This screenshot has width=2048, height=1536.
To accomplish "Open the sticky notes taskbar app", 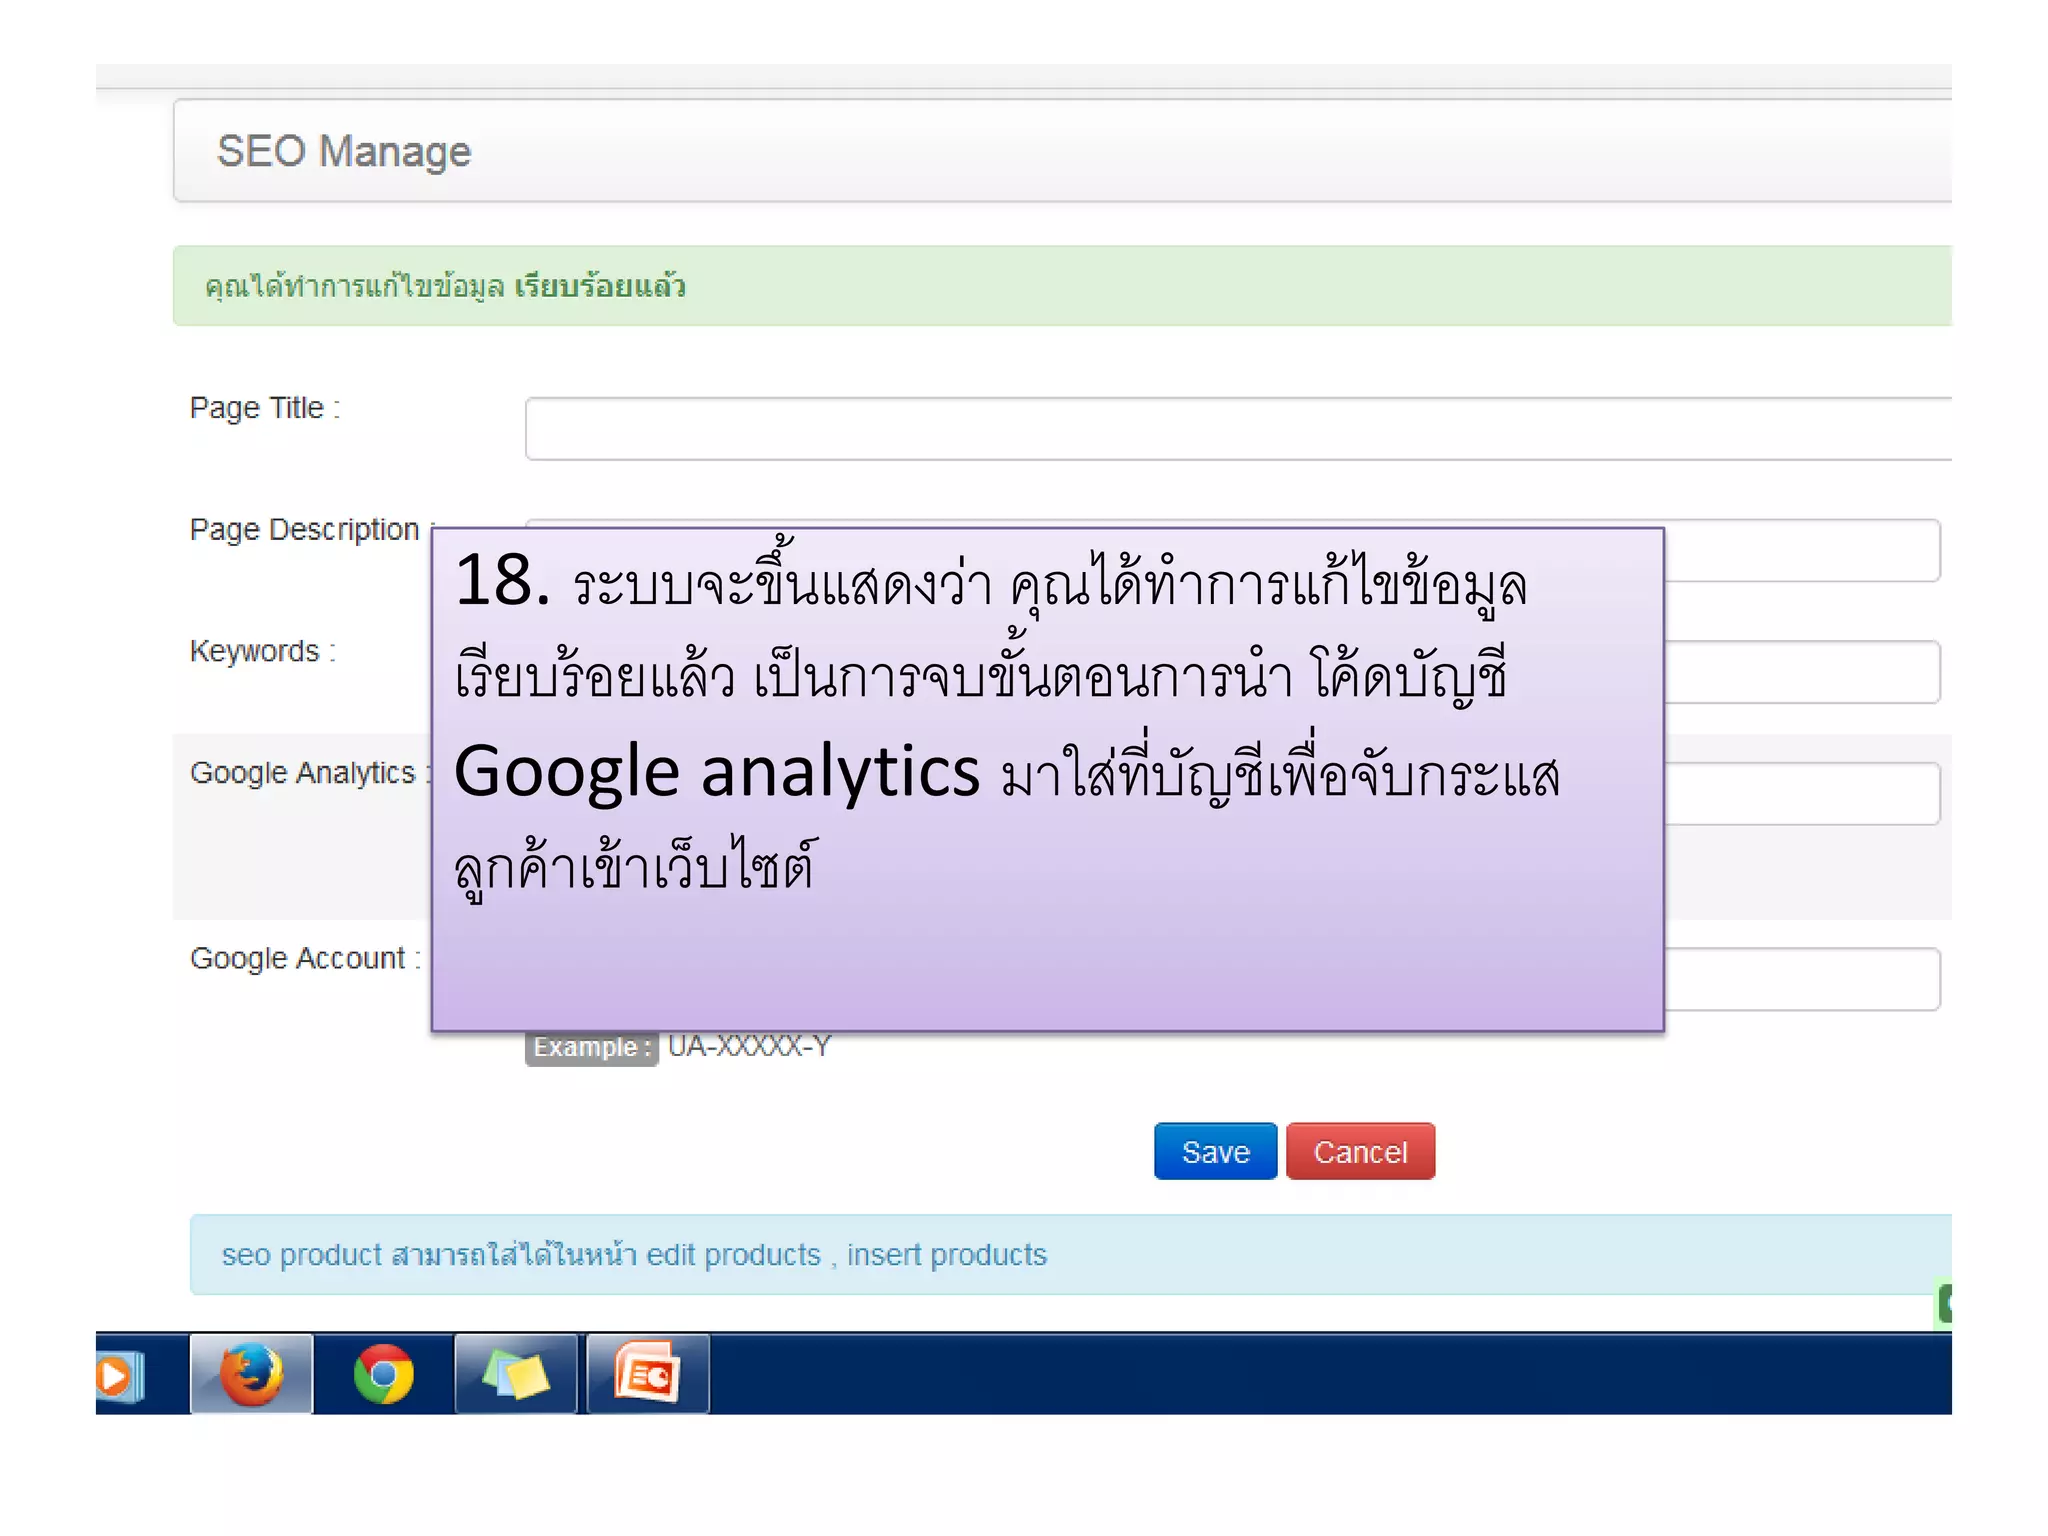I will tap(516, 1373).
